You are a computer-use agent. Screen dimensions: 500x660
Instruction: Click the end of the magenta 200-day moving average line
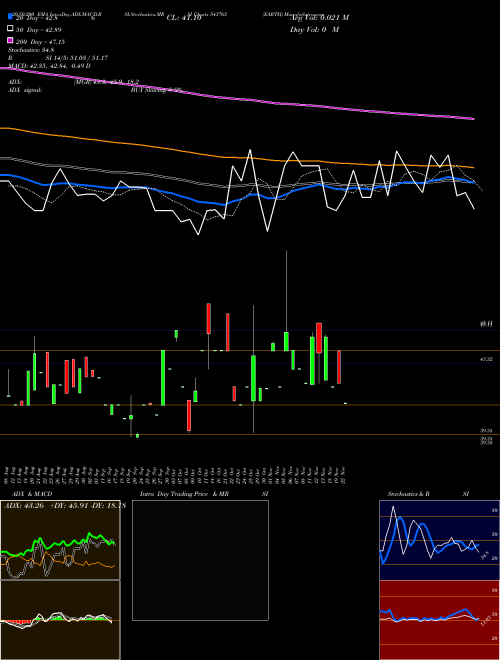(473, 119)
